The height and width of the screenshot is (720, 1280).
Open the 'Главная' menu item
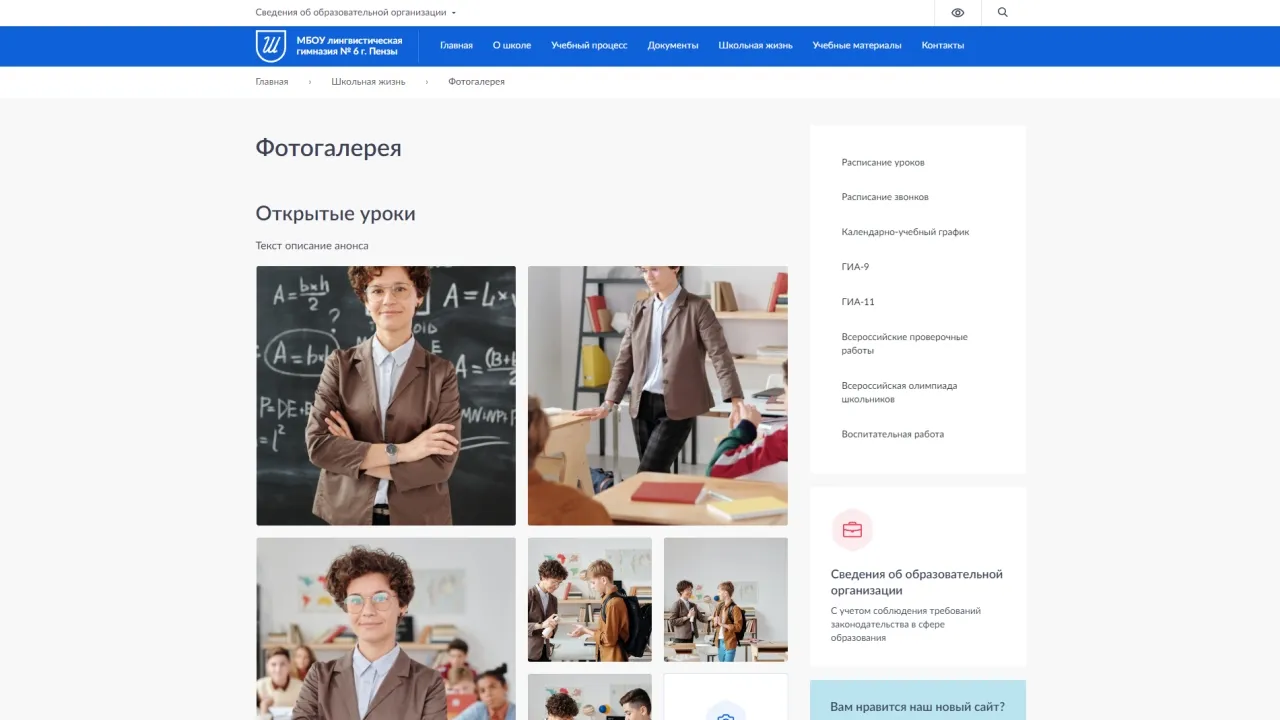(x=456, y=46)
